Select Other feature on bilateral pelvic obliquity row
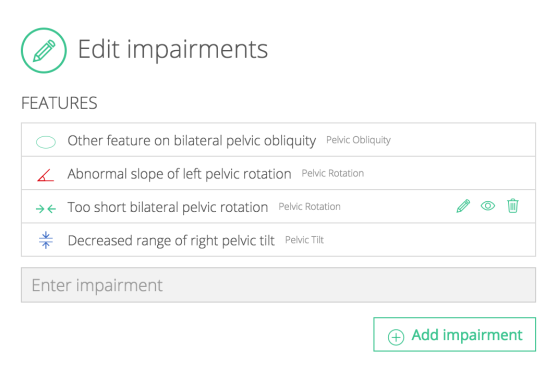The height and width of the screenshot is (387, 557). coord(278,140)
